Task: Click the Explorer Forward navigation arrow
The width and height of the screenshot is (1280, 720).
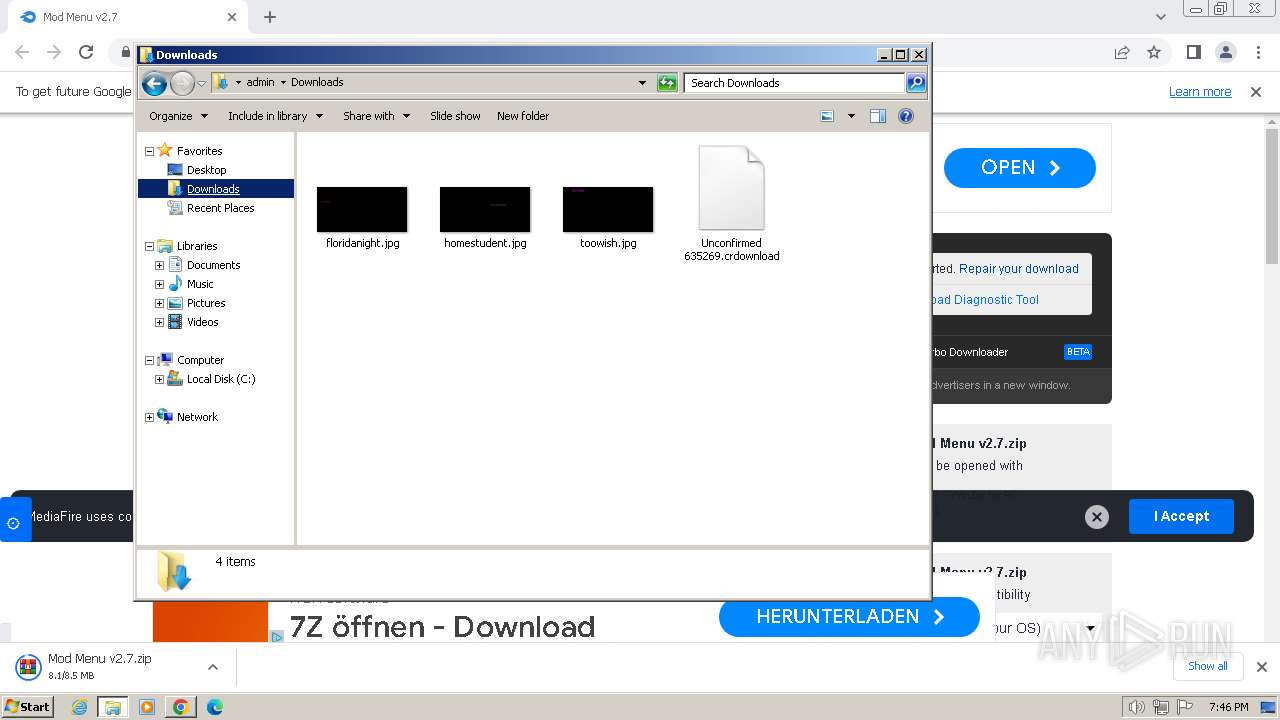Action: (182, 83)
